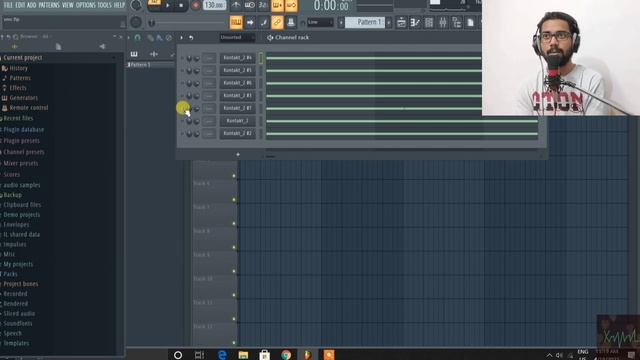Collapse the Current project folder
640x360 pixels.
coord(22,58)
